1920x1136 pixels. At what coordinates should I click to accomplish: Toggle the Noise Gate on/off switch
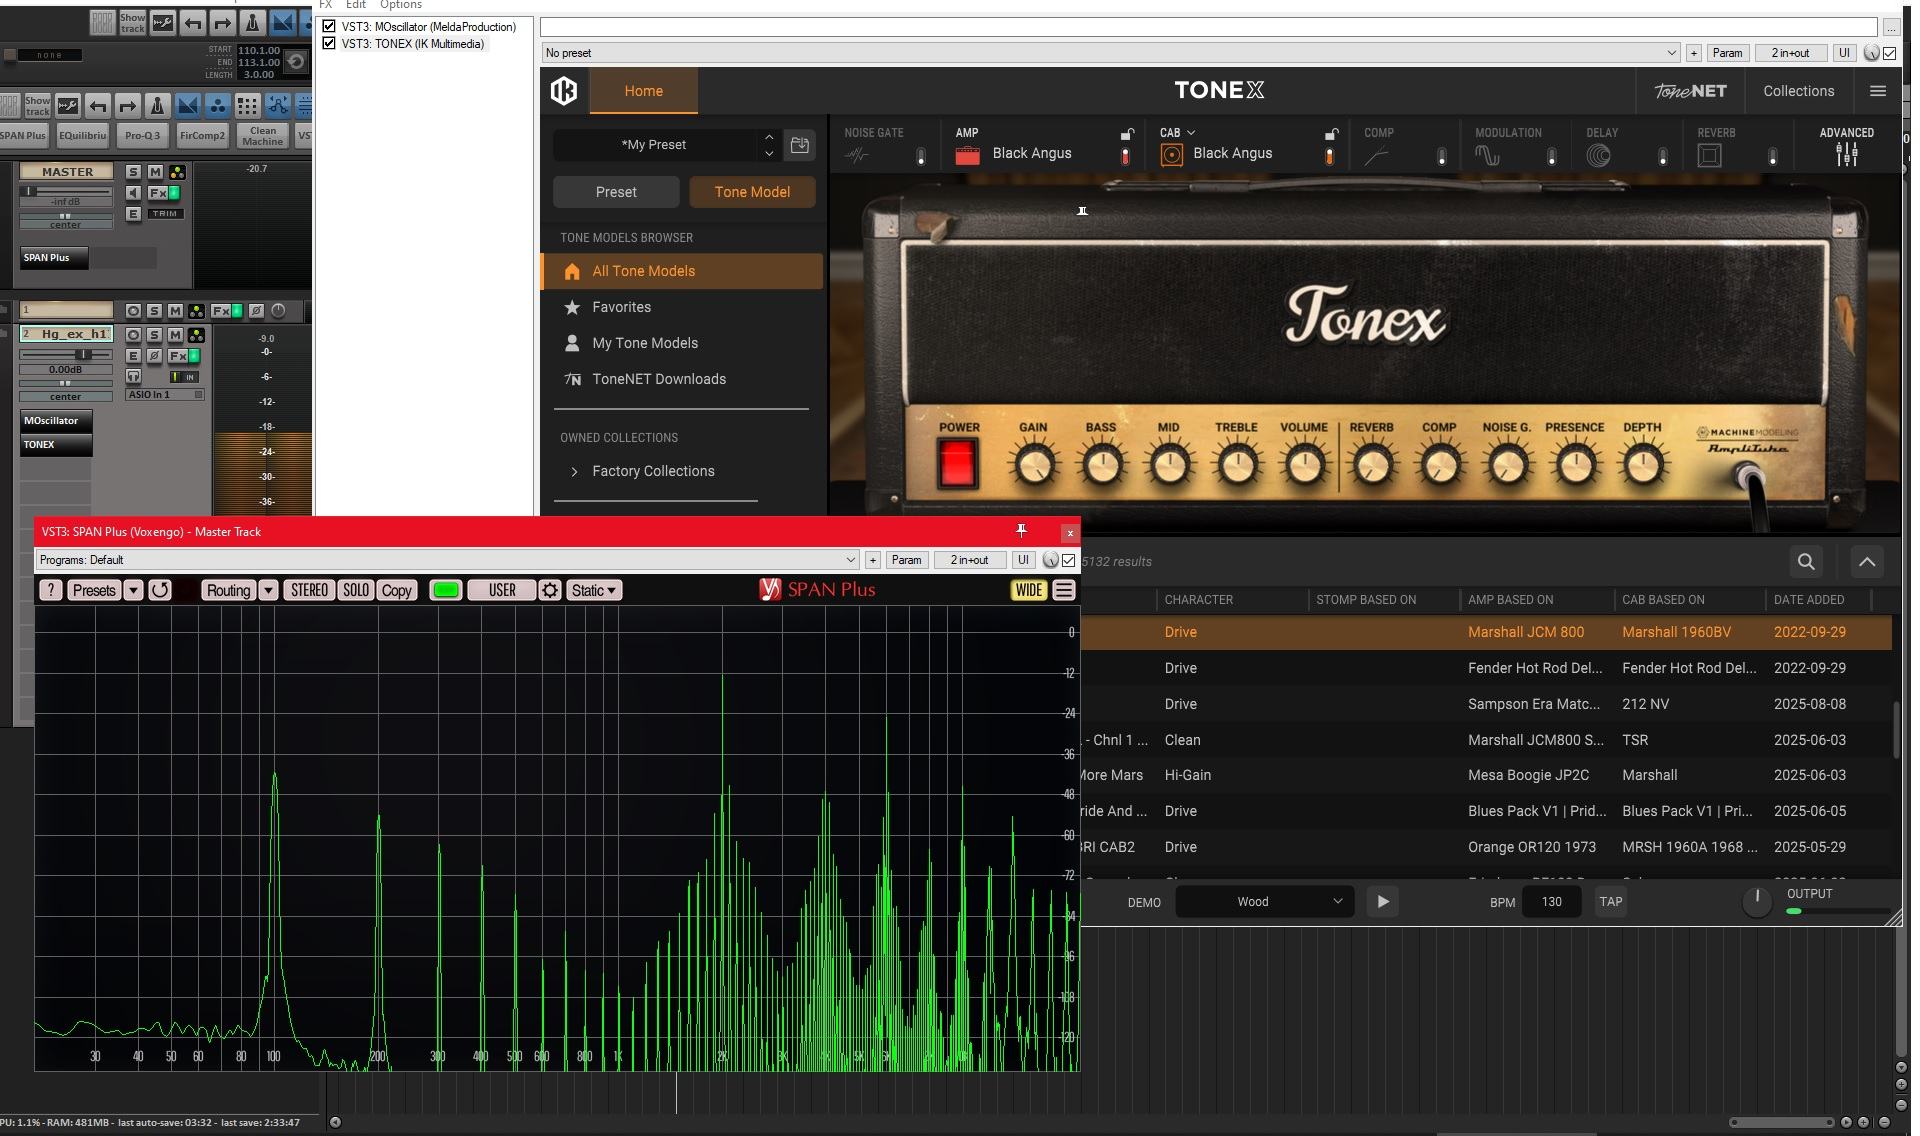click(921, 156)
